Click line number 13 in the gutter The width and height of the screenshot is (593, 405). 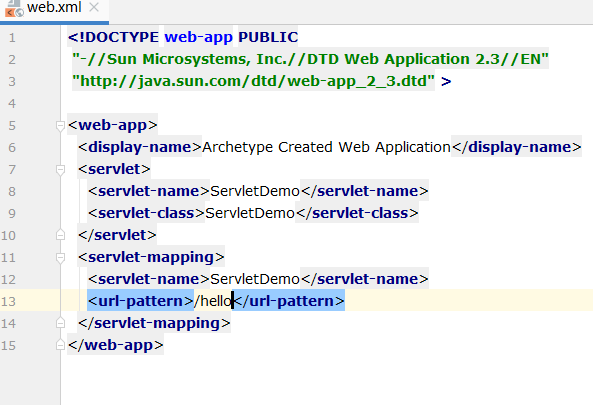coord(8,301)
